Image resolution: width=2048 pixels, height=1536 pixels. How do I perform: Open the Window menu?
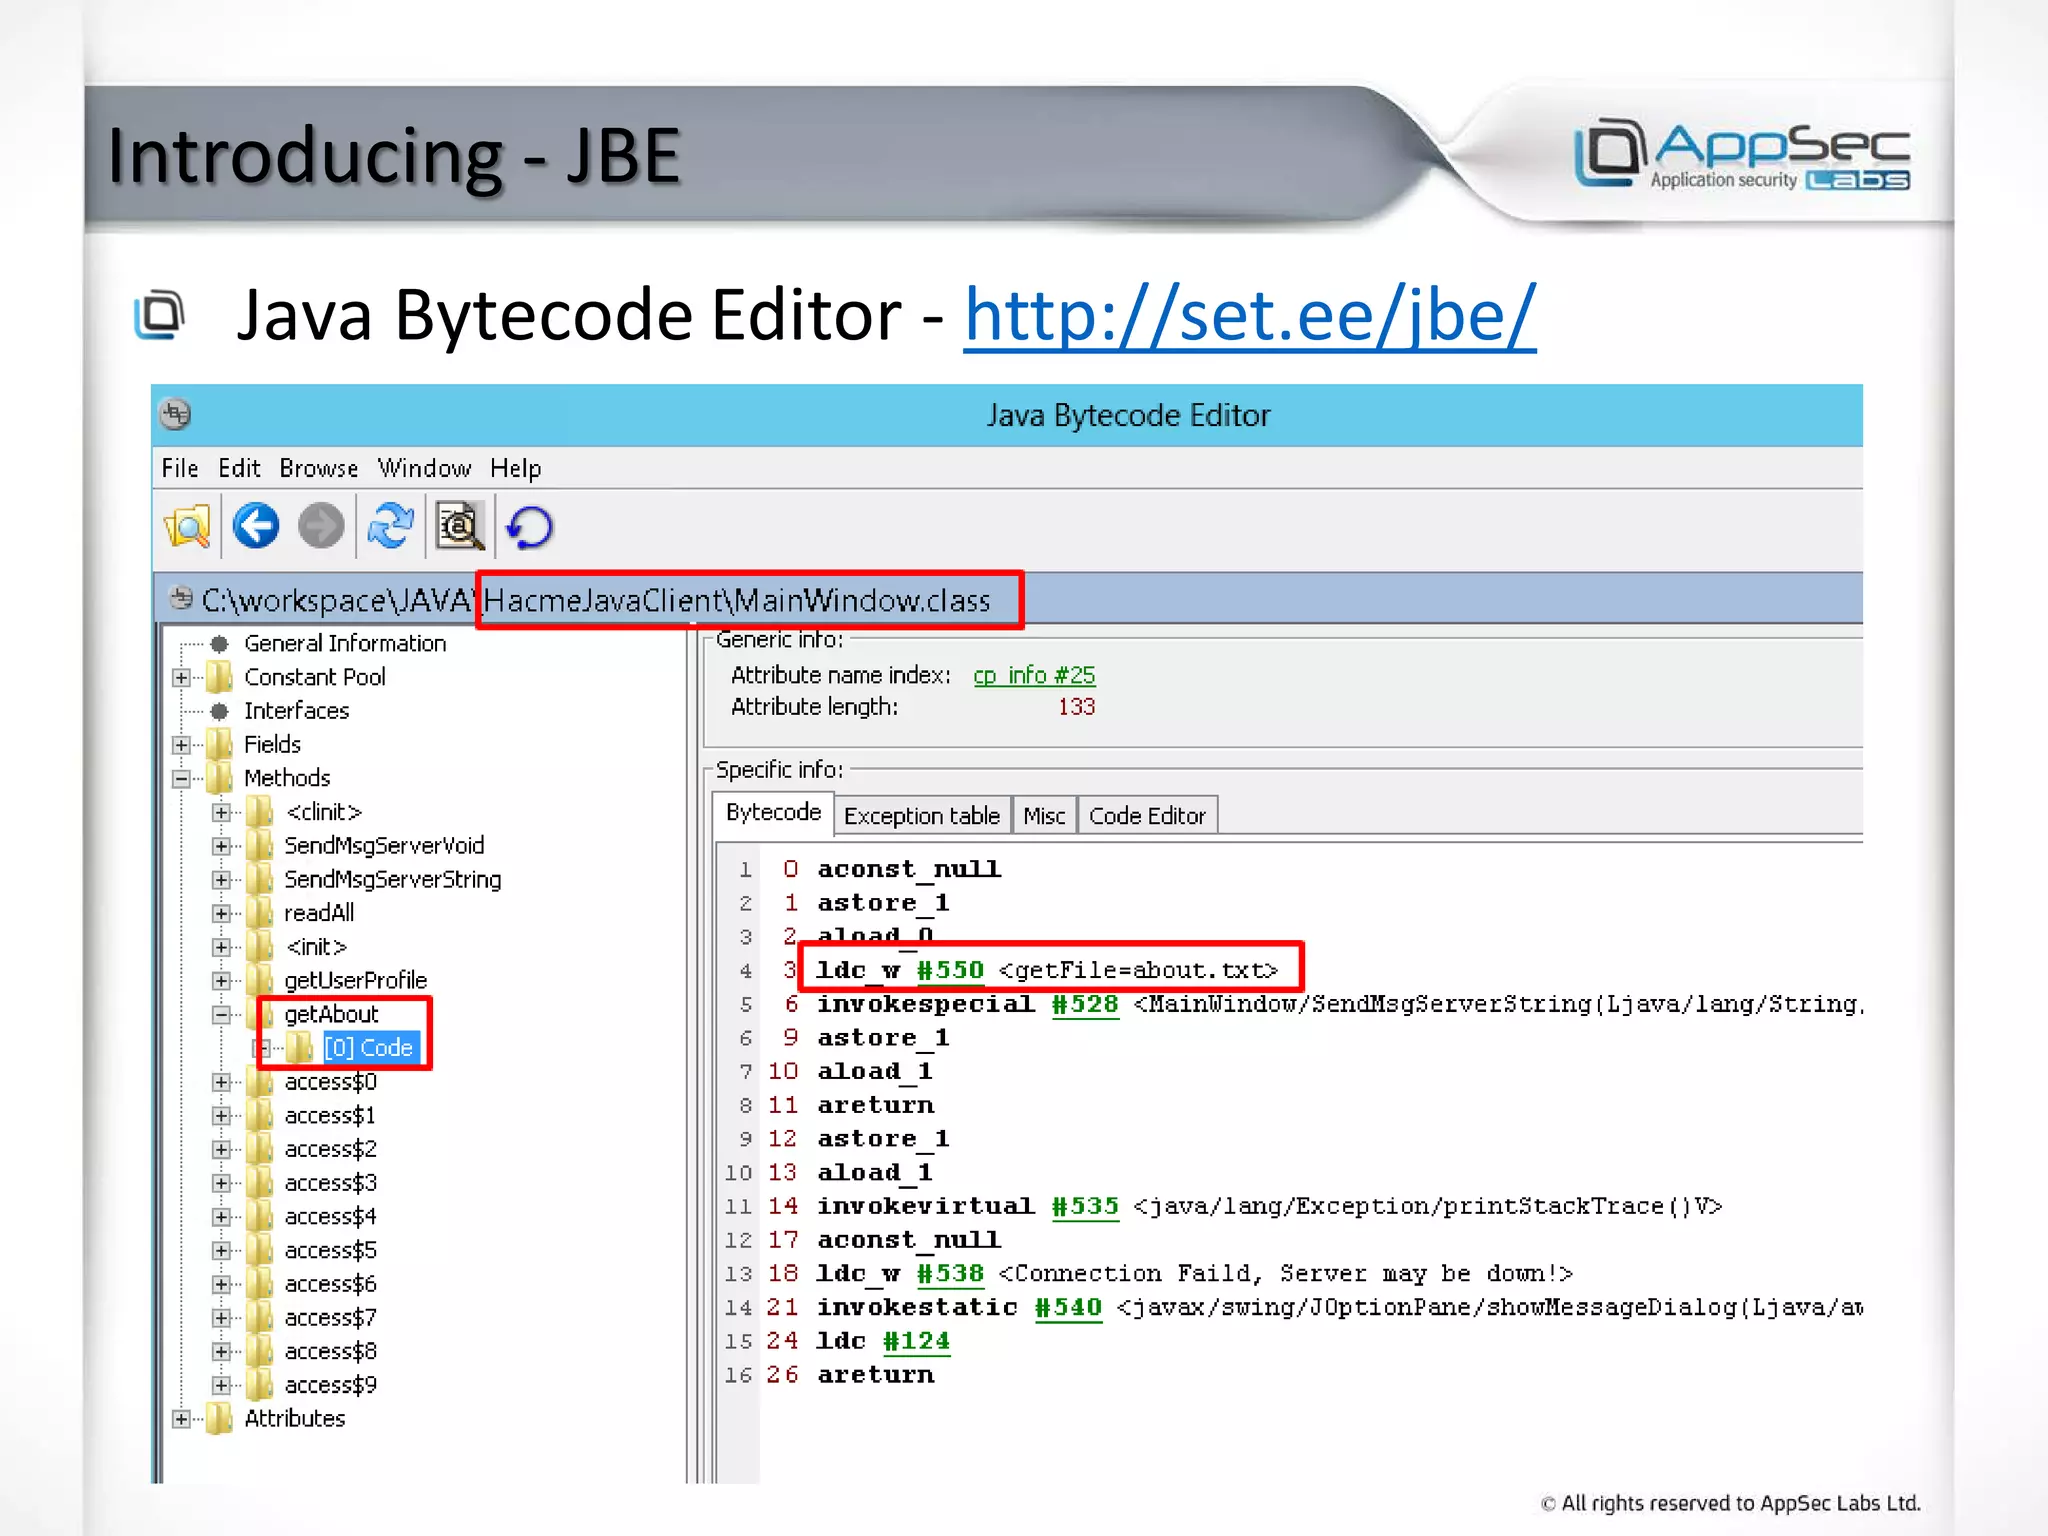coord(424,468)
